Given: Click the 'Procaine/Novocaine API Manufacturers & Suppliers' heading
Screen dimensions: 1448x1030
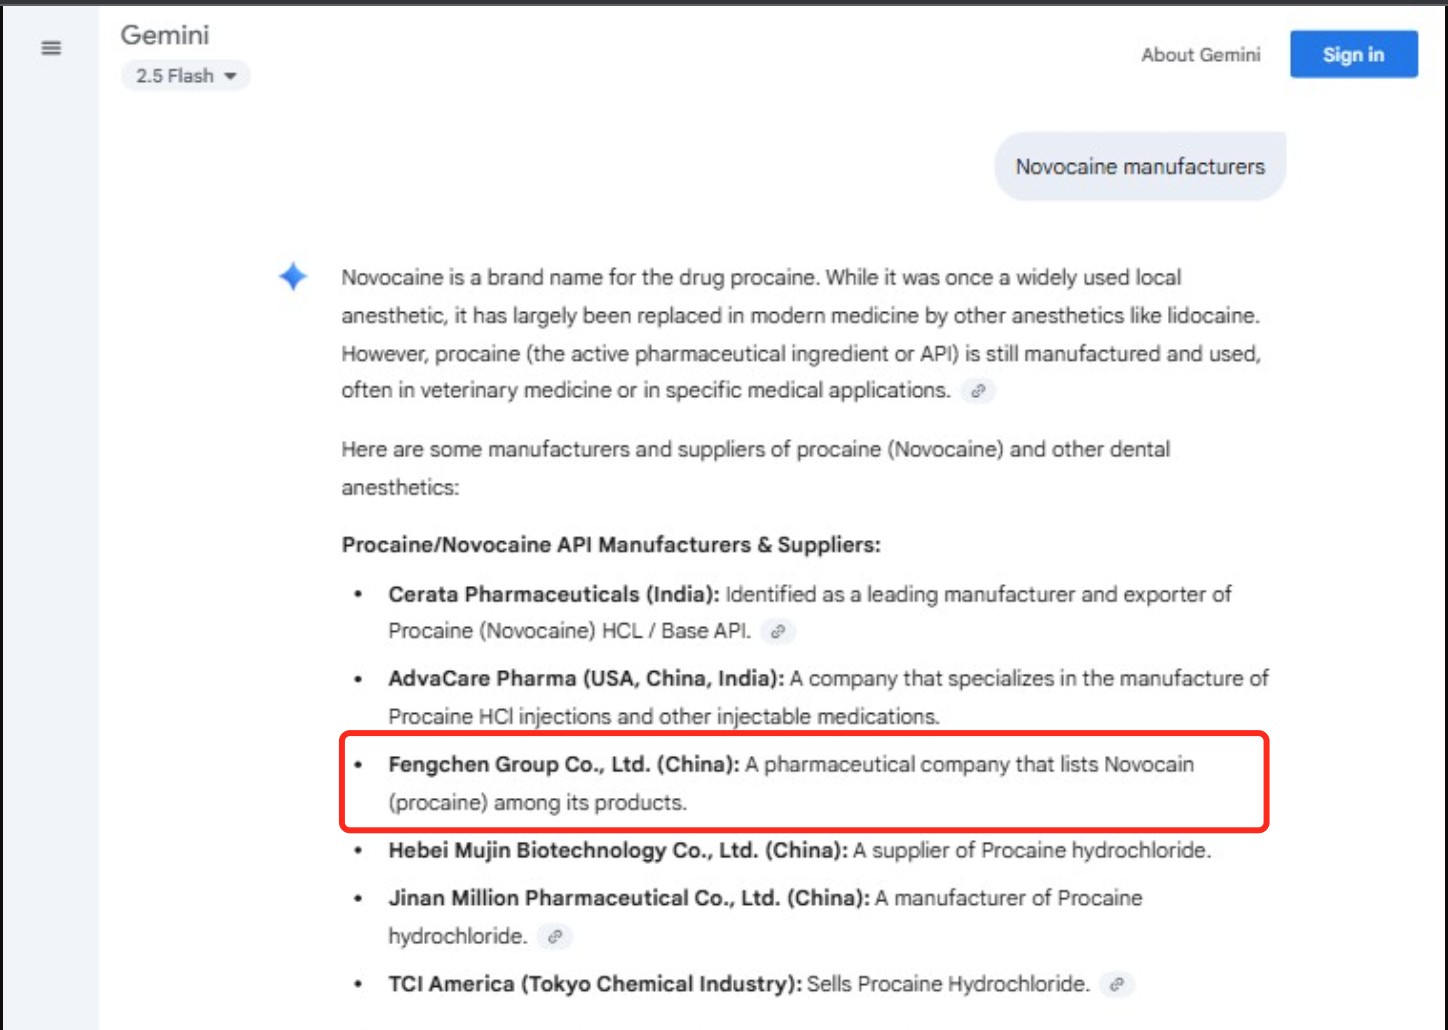Looking at the screenshot, I should [611, 545].
